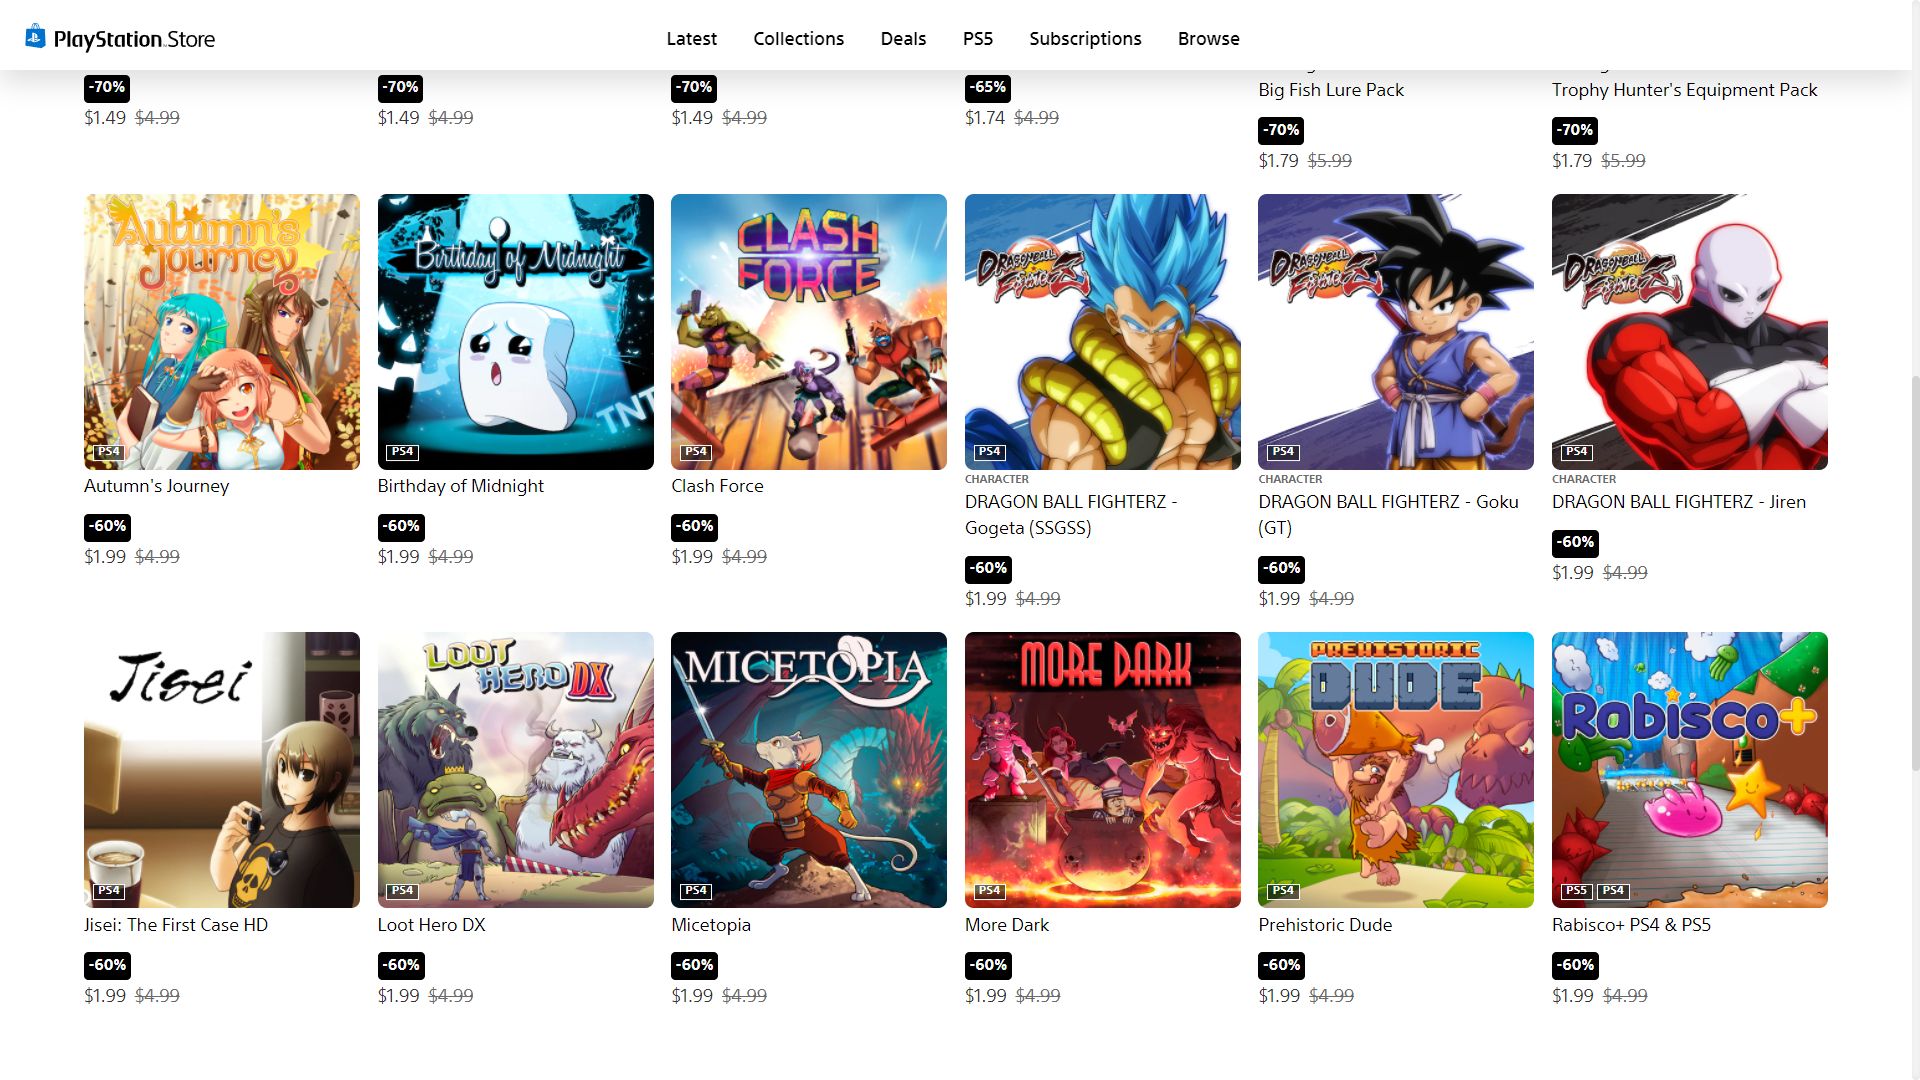This screenshot has width=1920, height=1080.
Task: Click the page's vertical scrollbar thumb
Action: click(1914, 572)
